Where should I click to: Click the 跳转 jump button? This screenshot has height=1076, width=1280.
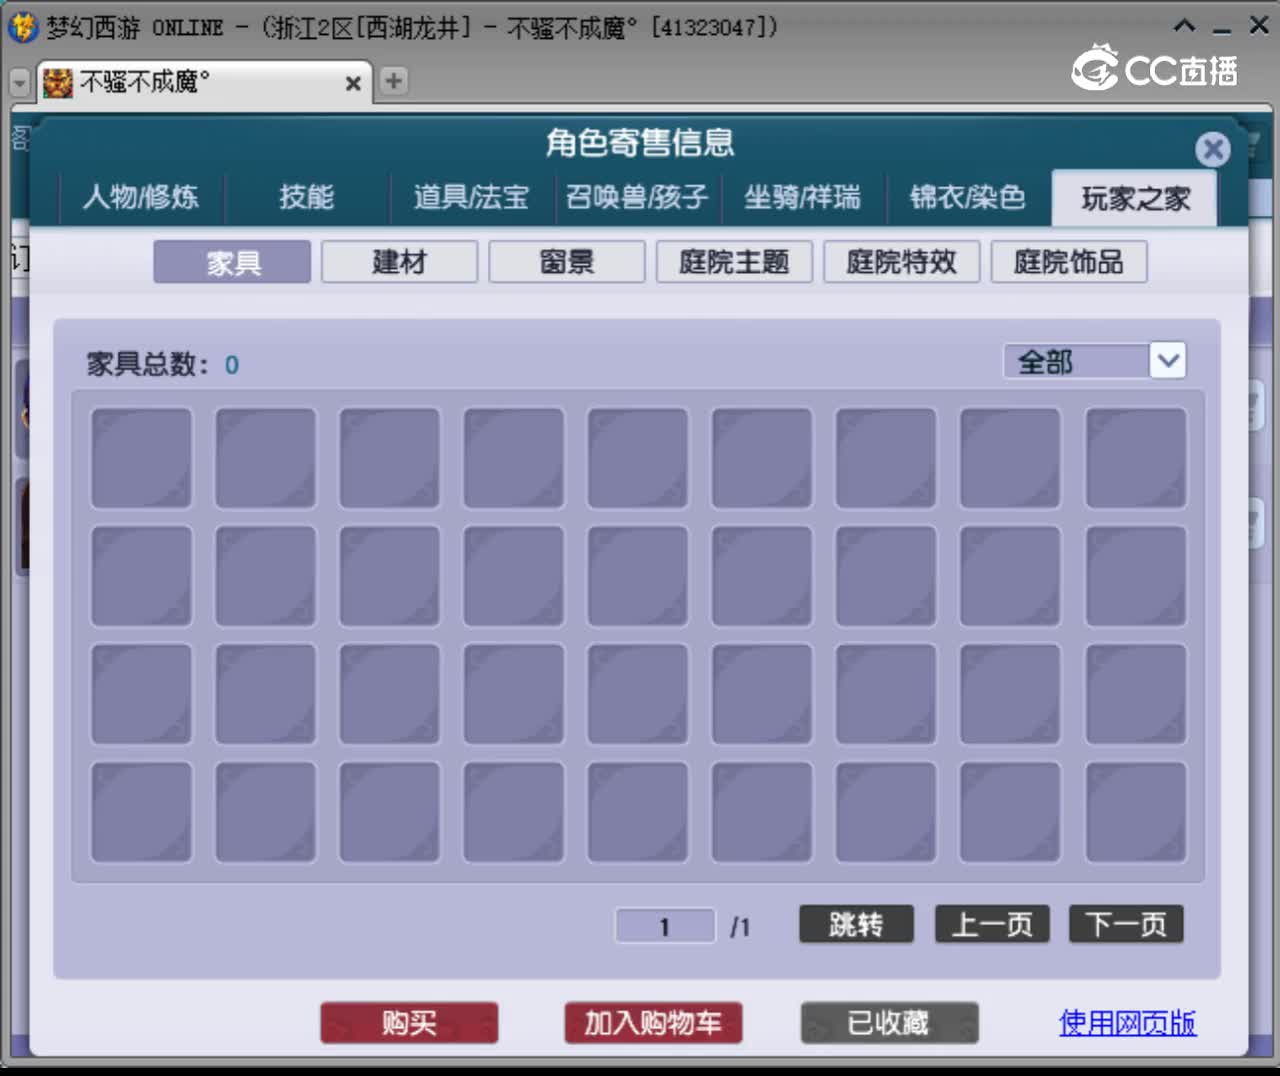click(856, 924)
